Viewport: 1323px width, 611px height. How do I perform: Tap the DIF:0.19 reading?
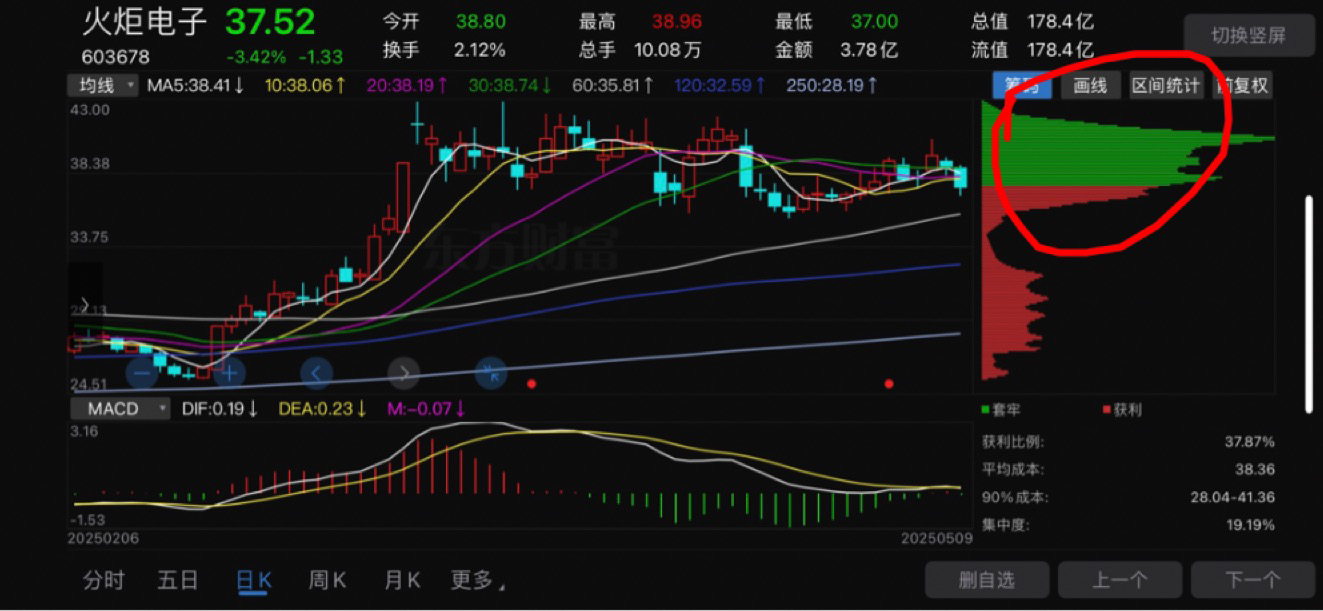(x=220, y=408)
